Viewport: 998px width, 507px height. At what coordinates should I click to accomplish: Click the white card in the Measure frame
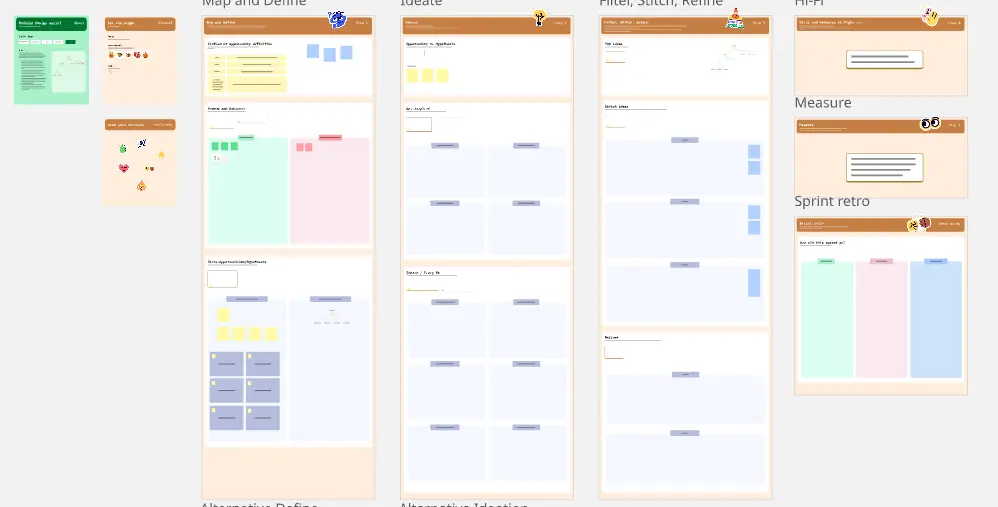click(x=883, y=166)
